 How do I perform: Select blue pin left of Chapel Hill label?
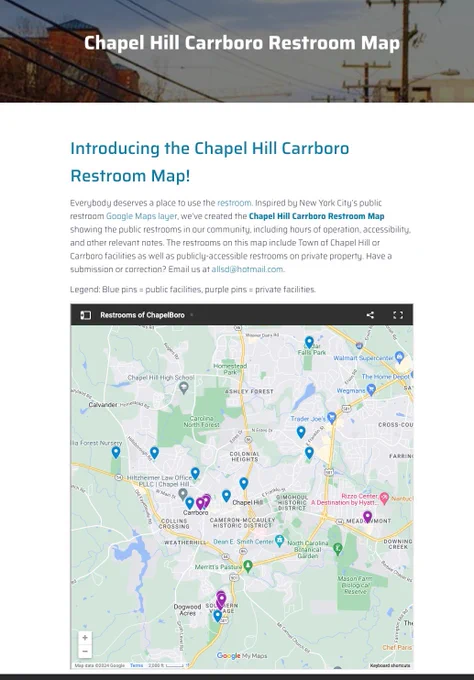click(226, 495)
